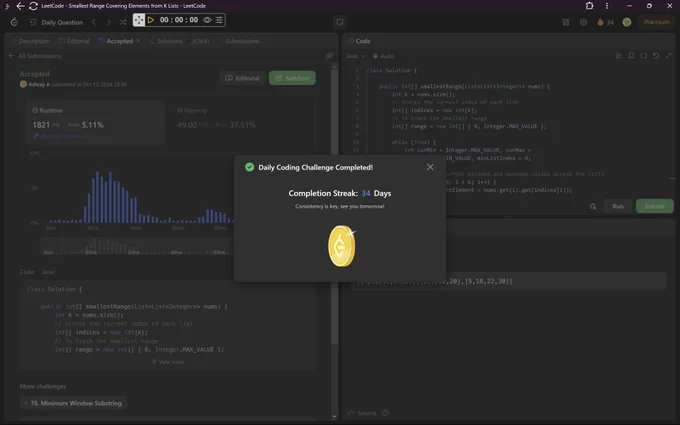The image size is (680, 425).
Task: Click the Premium button
Action: [x=657, y=22]
